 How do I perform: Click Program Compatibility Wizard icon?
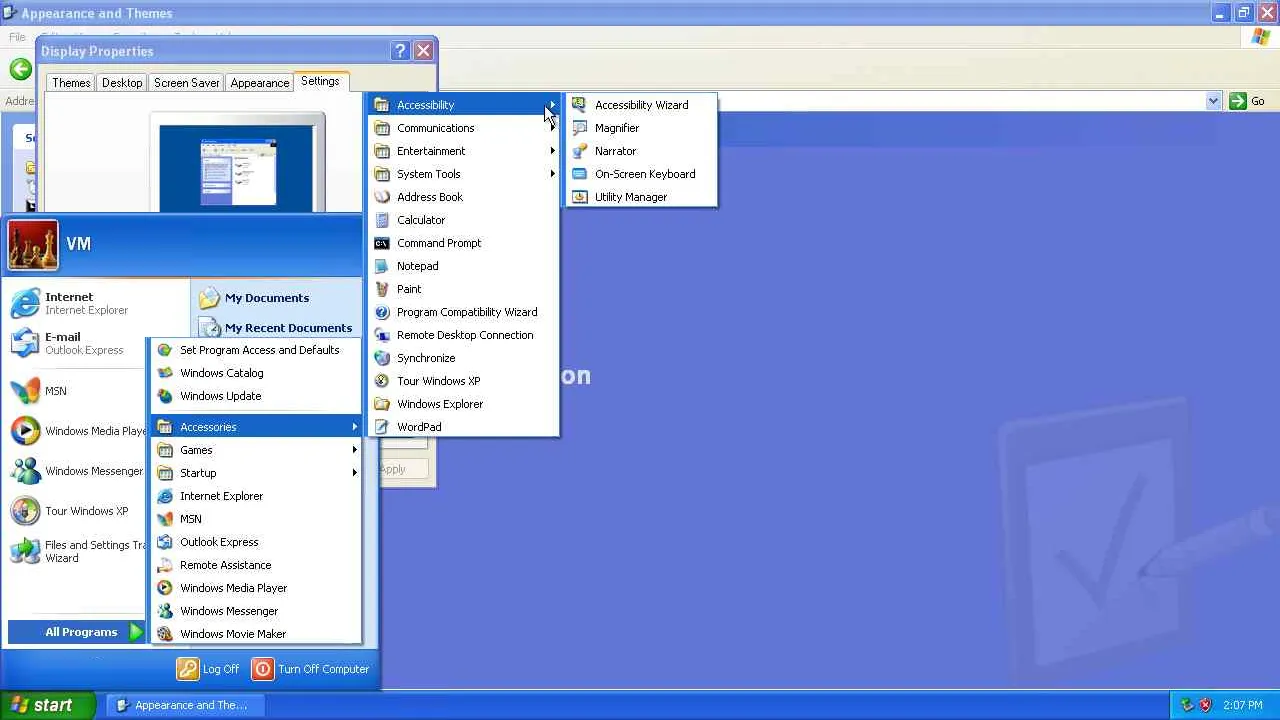(381, 312)
